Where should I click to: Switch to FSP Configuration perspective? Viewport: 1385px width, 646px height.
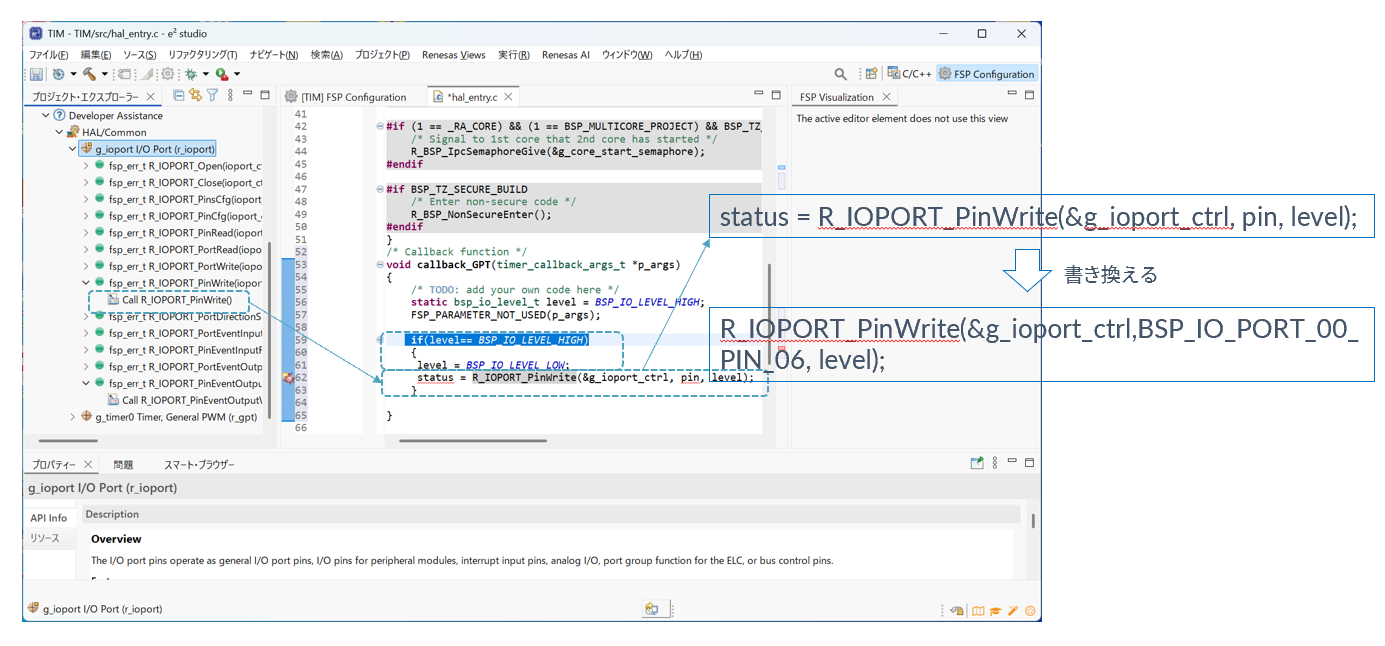[986, 74]
